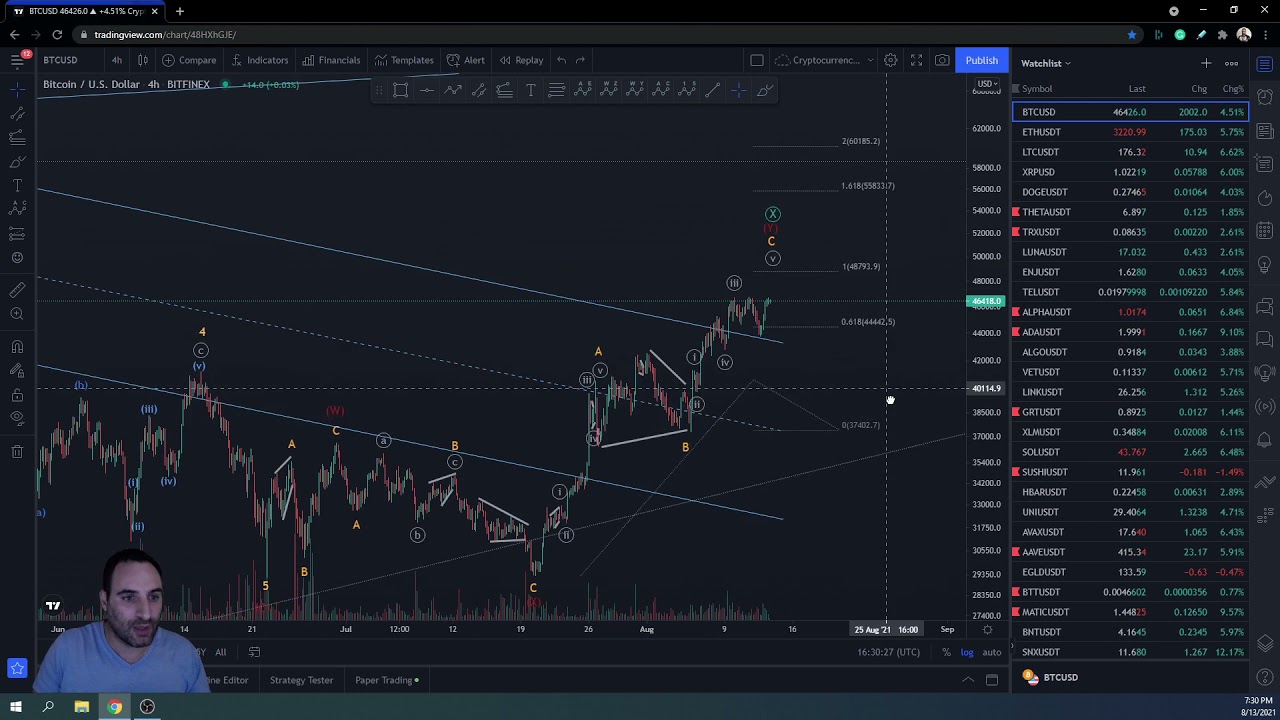Select SOLUSDT row in the watchlist
This screenshot has width=1280, height=720.
[x=1130, y=452]
